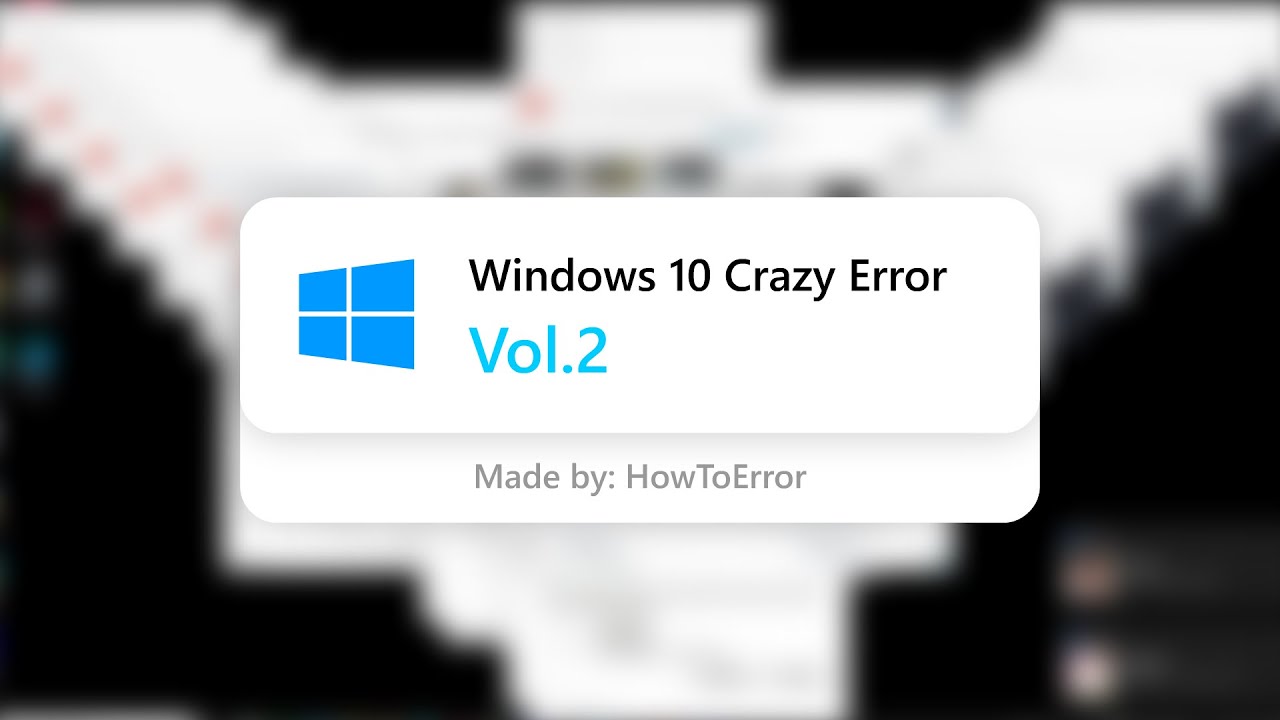Click the top-left pane of Windows logo

[323, 290]
